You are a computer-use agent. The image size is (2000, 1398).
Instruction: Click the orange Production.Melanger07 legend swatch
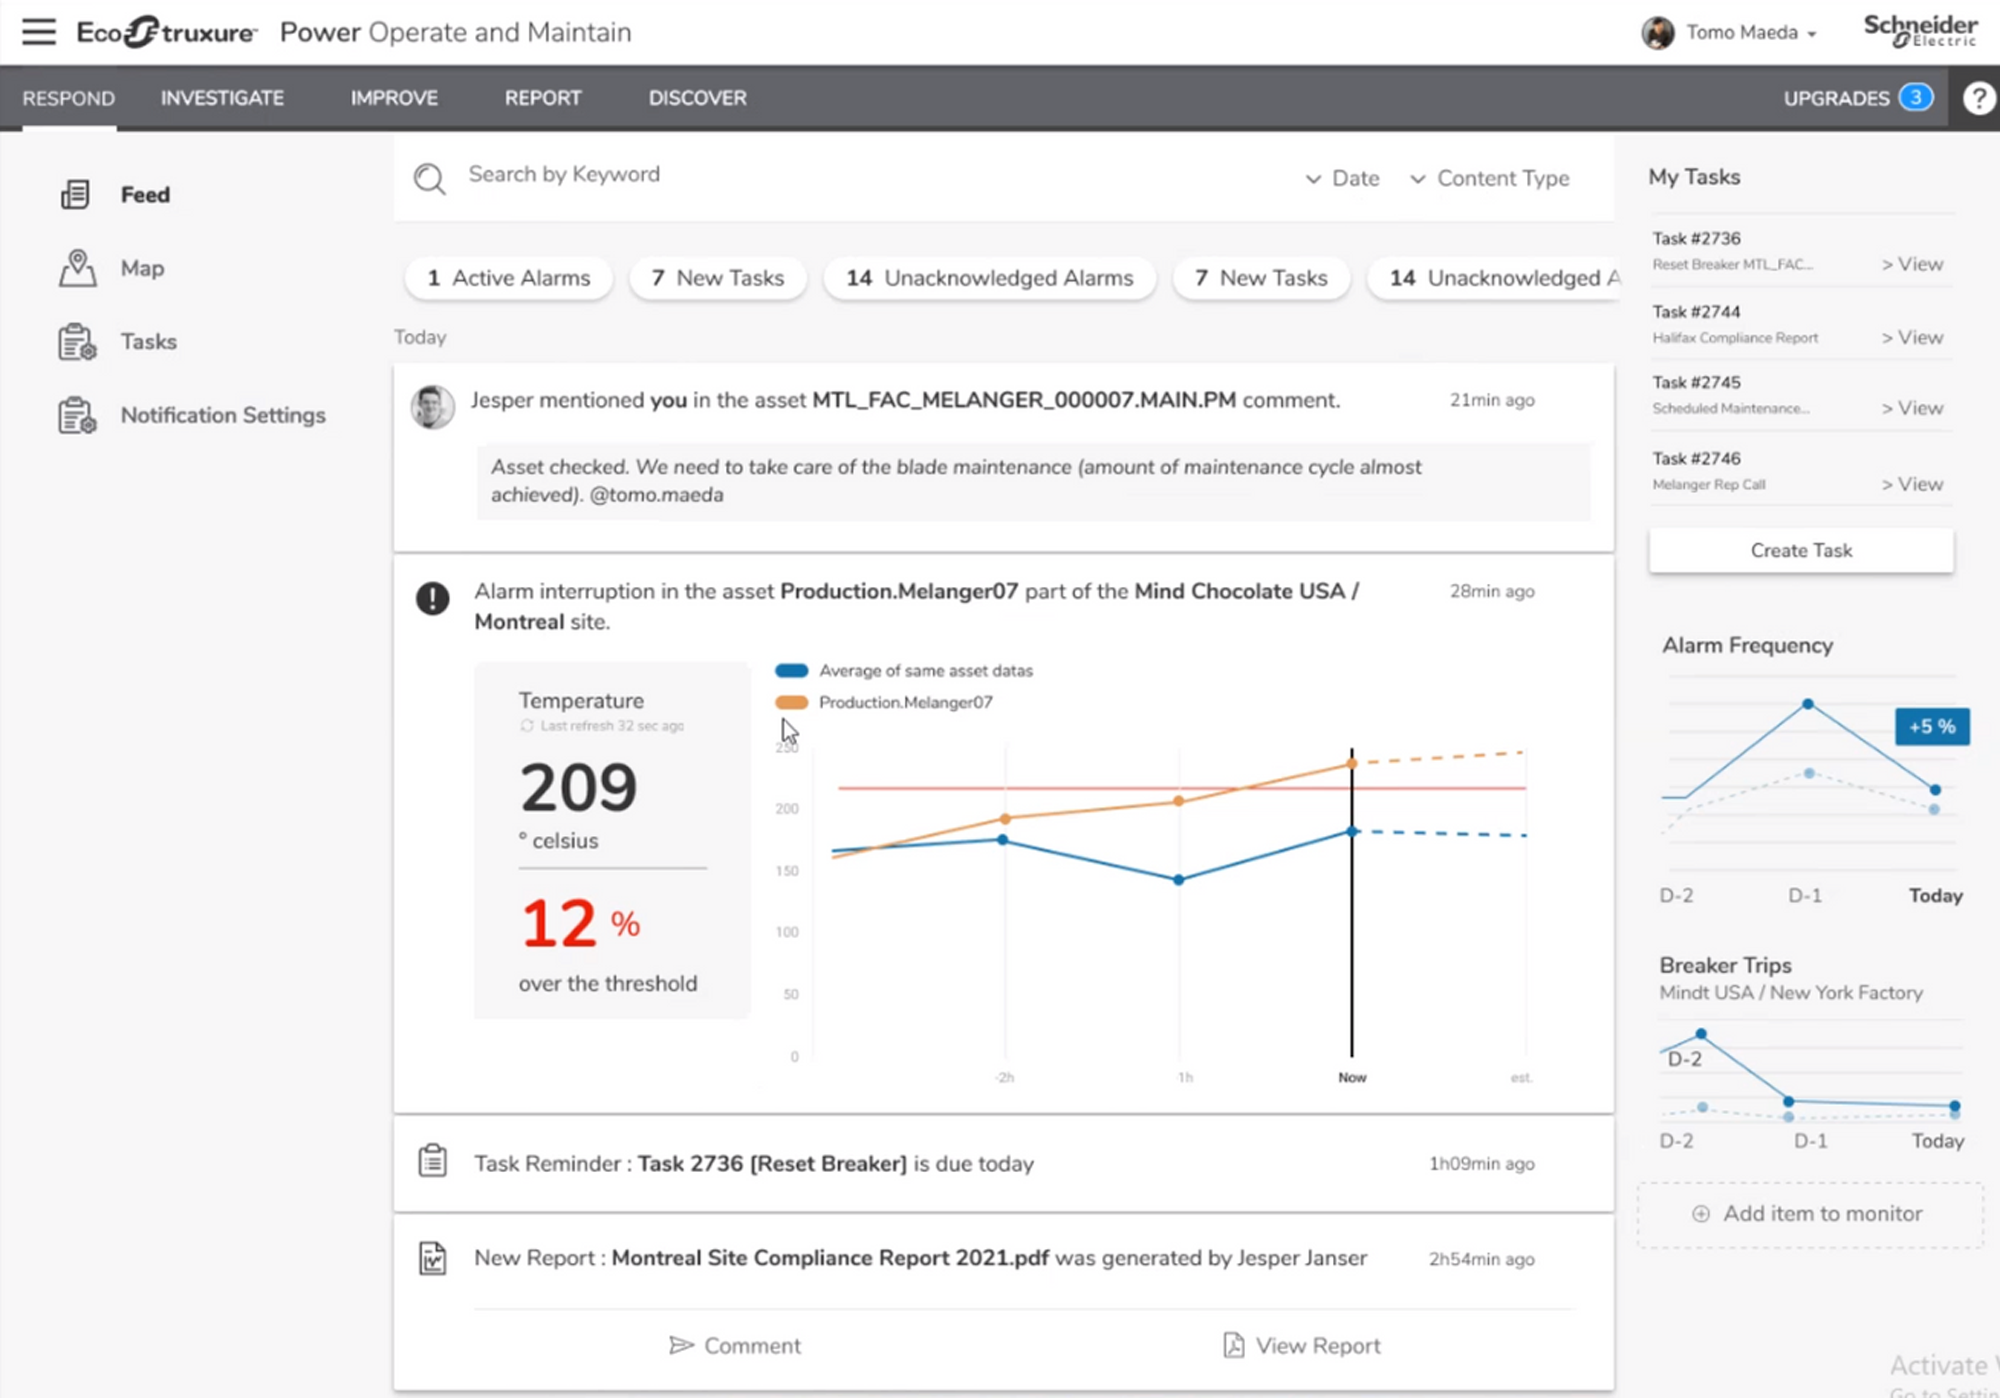pyautogui.click(x=791, y=702)
